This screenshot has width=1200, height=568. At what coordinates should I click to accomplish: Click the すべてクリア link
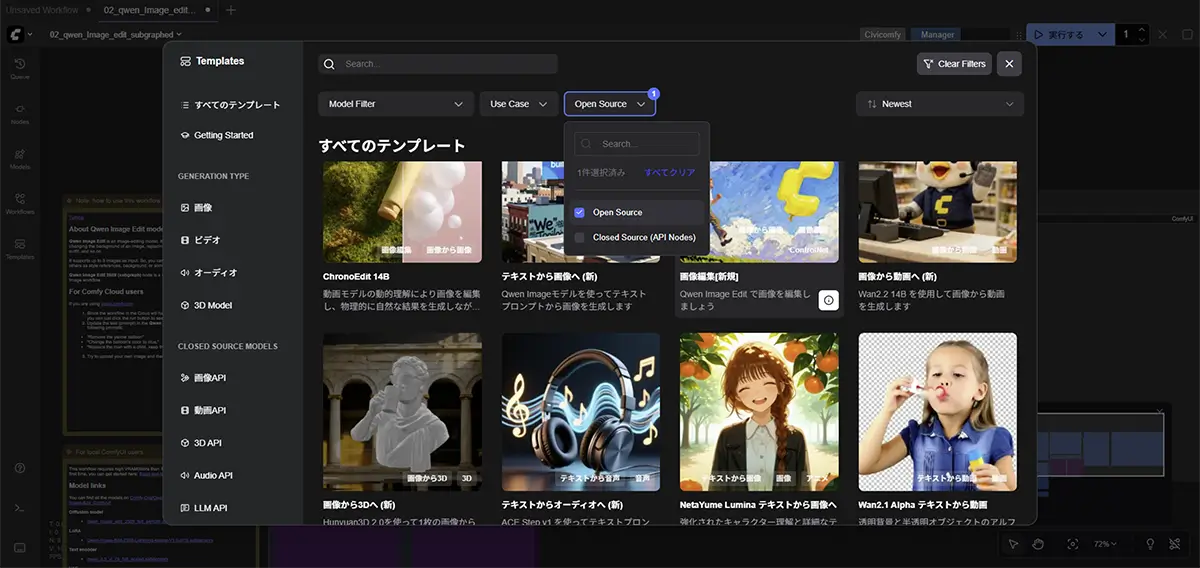point(669,173)
